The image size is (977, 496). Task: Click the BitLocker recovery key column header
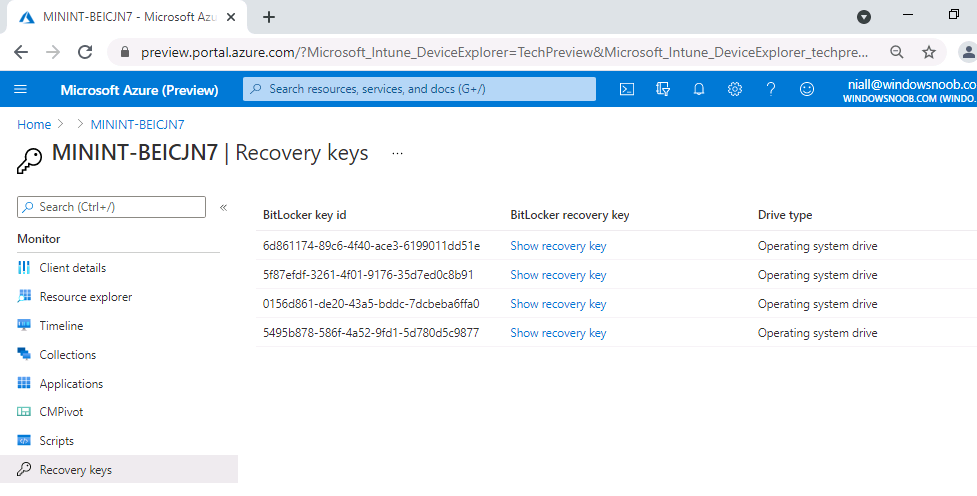point(570,215)
